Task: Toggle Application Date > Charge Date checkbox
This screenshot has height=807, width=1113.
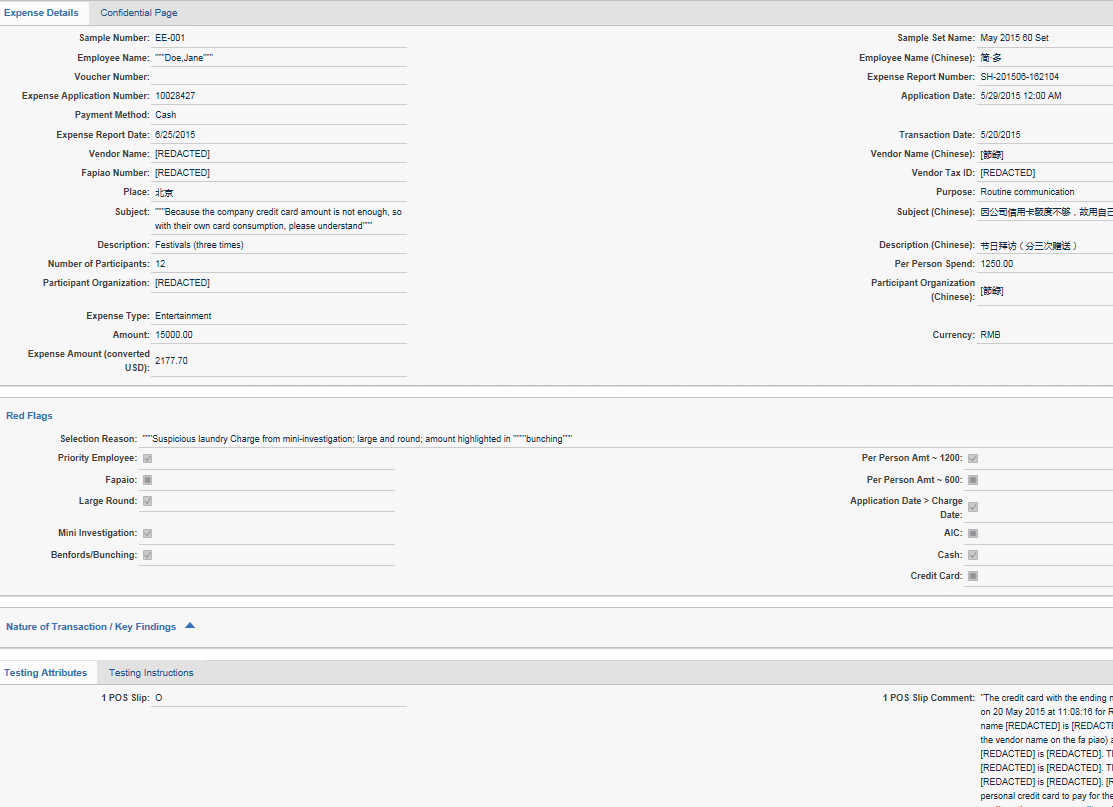Action: 973,507
